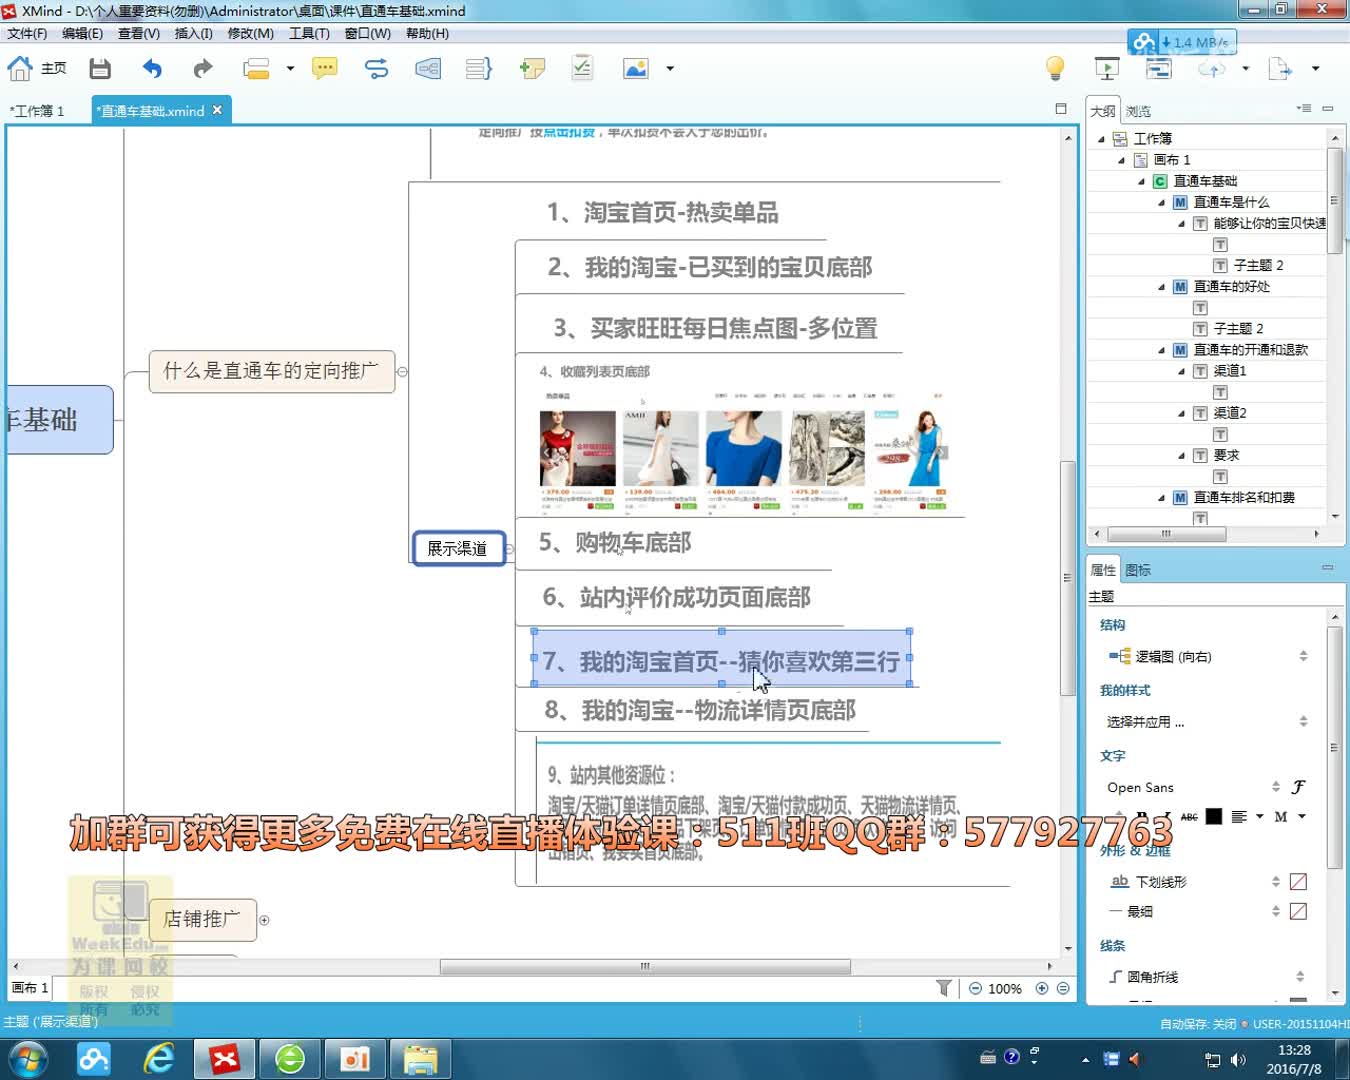This screenshot has width=1350, height=1080.
Task: Change the 圆角折线 line style
Action: point(1207,977)
